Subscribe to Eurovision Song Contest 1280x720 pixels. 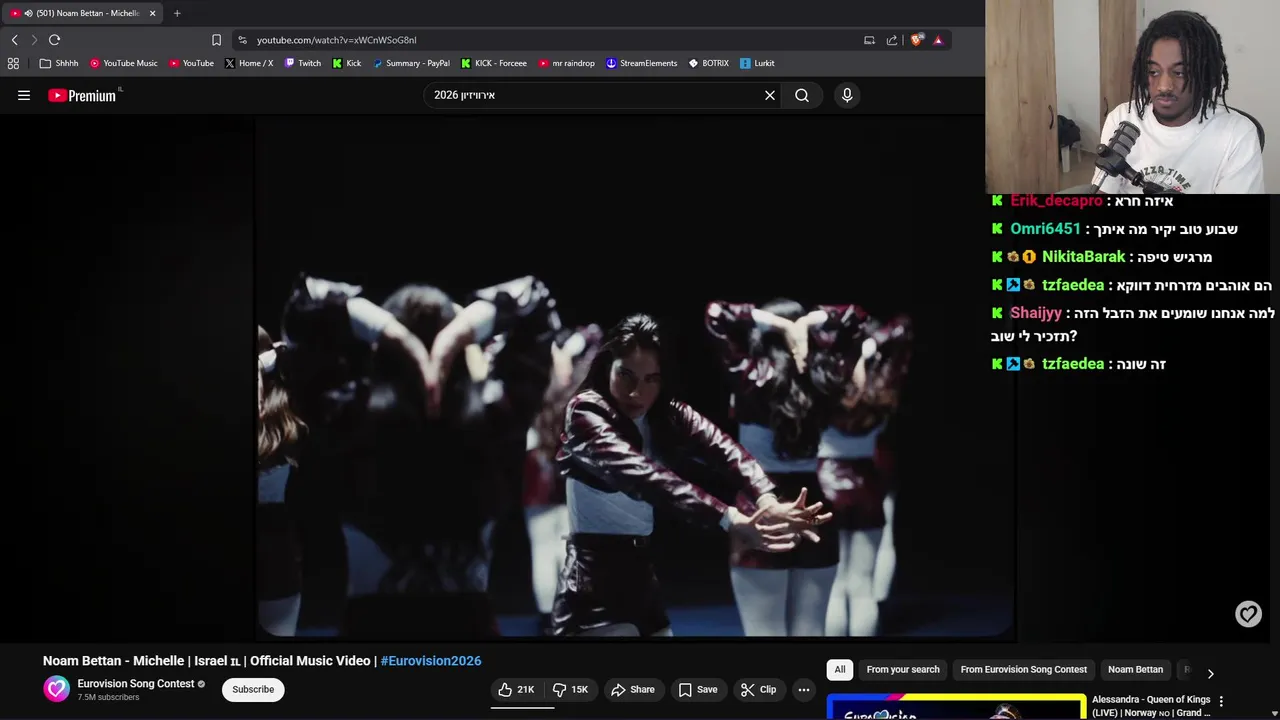(x=253, y=689)
